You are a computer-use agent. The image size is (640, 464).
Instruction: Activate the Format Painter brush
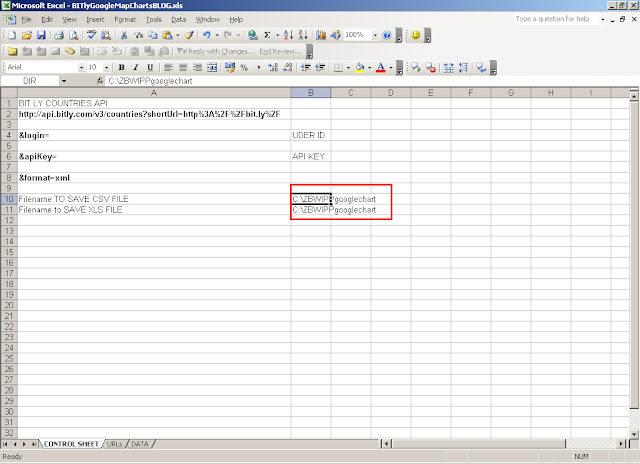click(x=189, y=35)
